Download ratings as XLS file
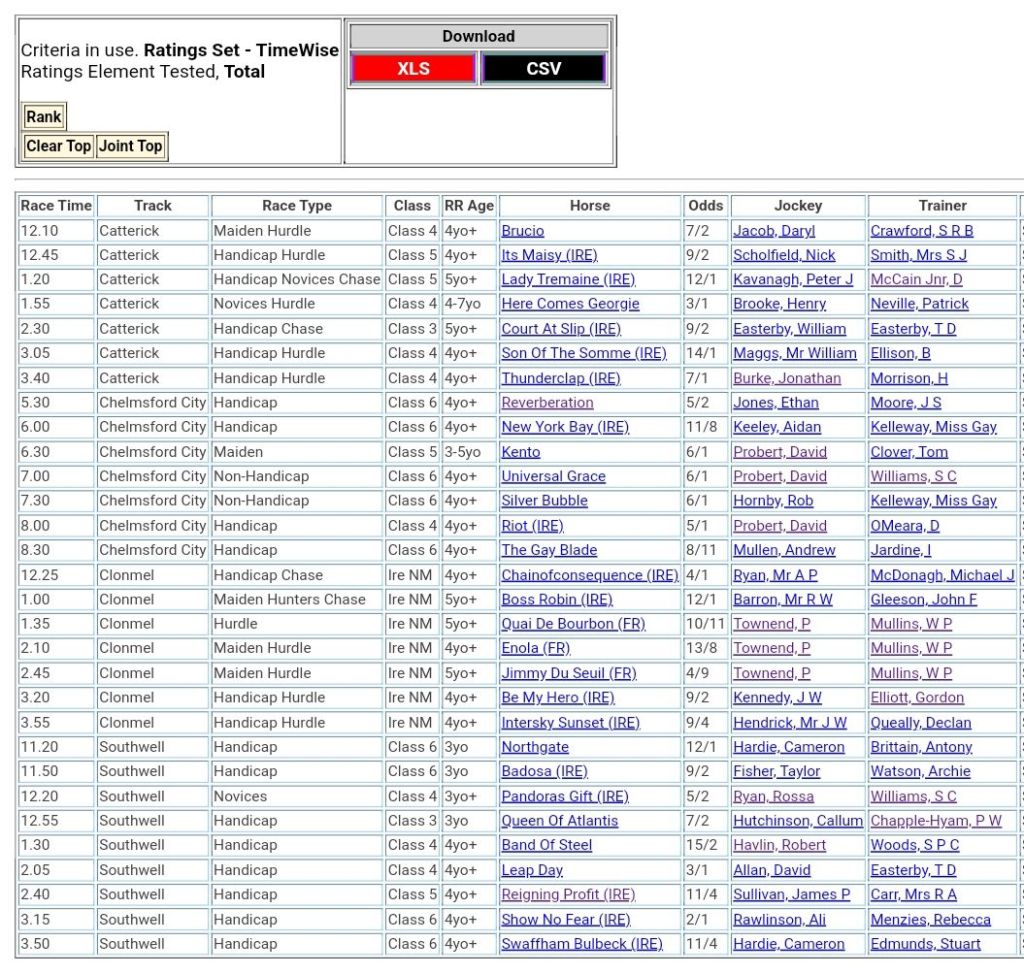This screenshot has height=974, width=1024. click(x=413, y=68)
